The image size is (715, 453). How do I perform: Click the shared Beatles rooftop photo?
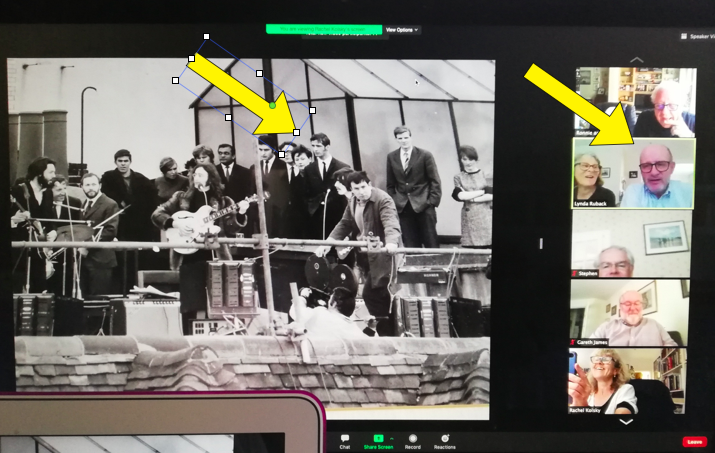pyautogui.click(x=252, y=237)
